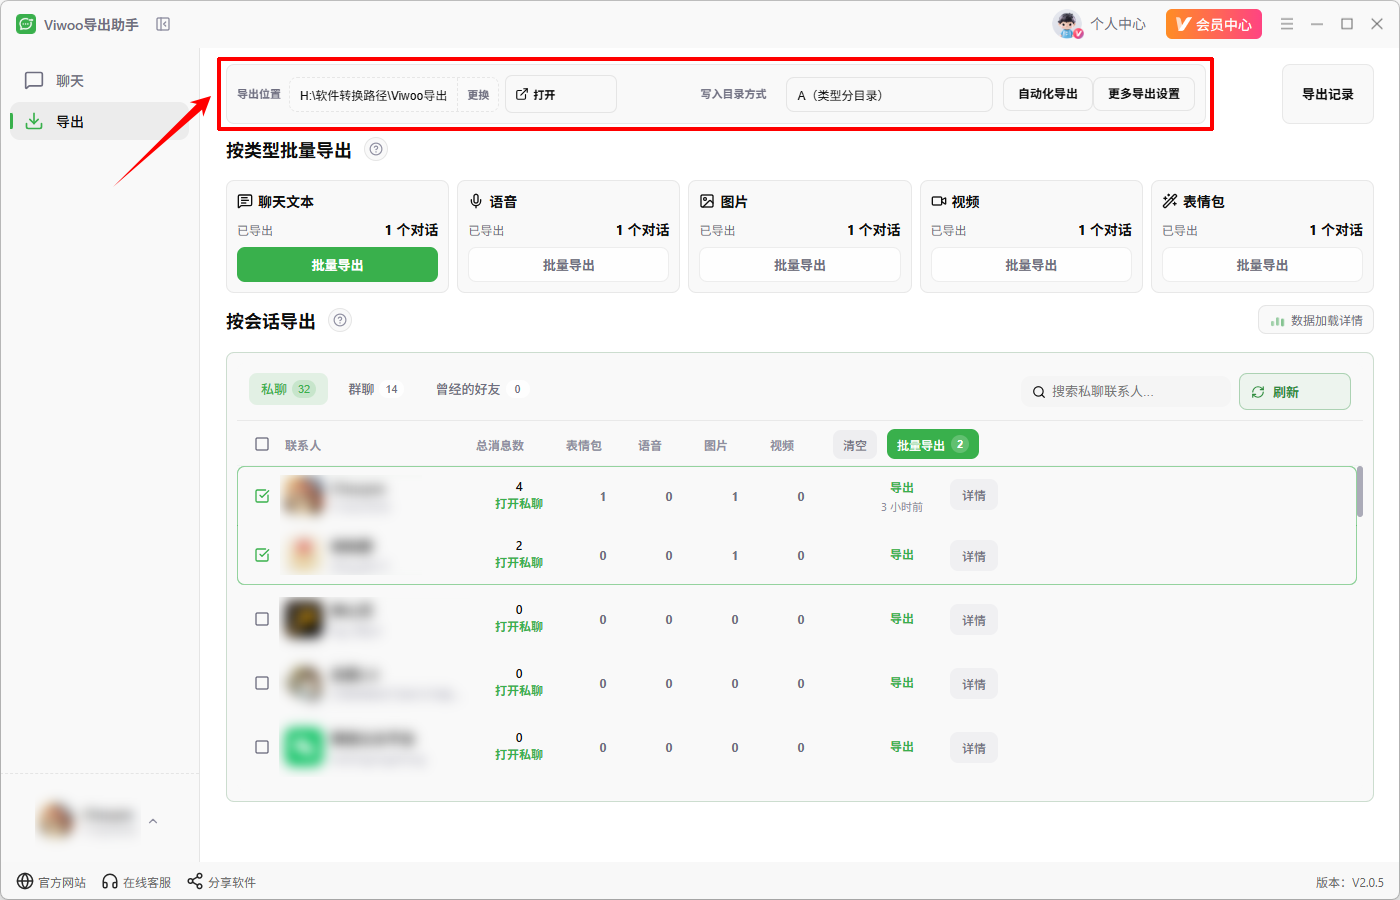Click the user avatar next to 个人中心
Image resolution: width=1400 pixels, height=900 pixels.
1068,24
